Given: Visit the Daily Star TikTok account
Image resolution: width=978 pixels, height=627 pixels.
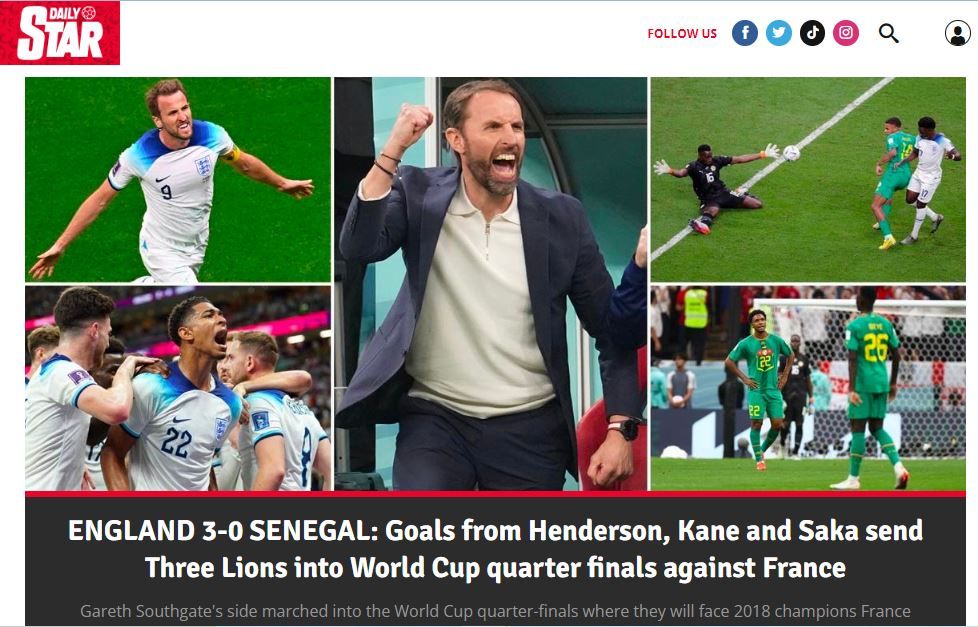Looking at the screenshot, I should coord(812,33).
